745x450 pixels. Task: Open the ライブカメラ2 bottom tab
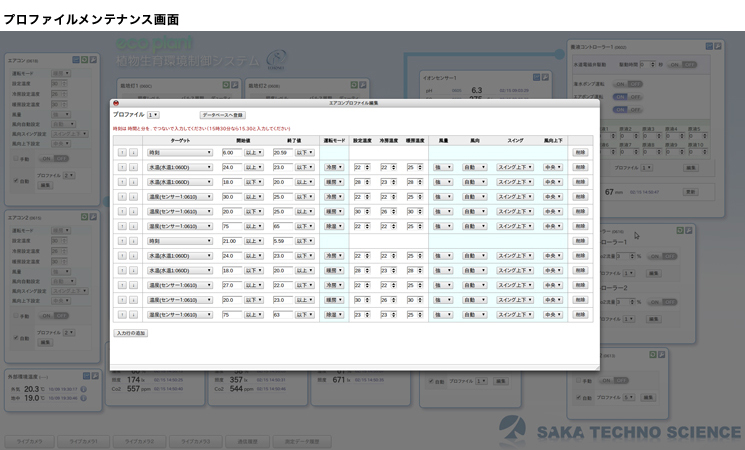pos(140,441)
